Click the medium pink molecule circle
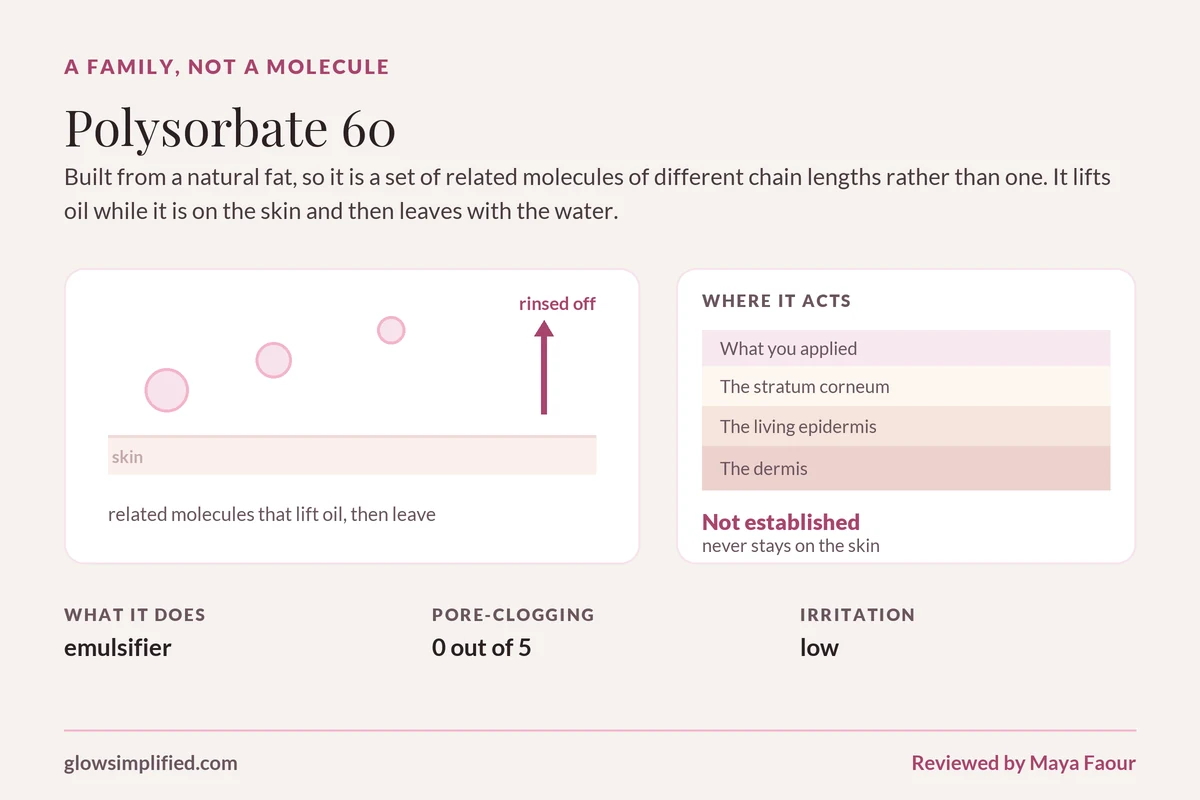Screen dimensions: 1200x800 (x=274, y=360)
